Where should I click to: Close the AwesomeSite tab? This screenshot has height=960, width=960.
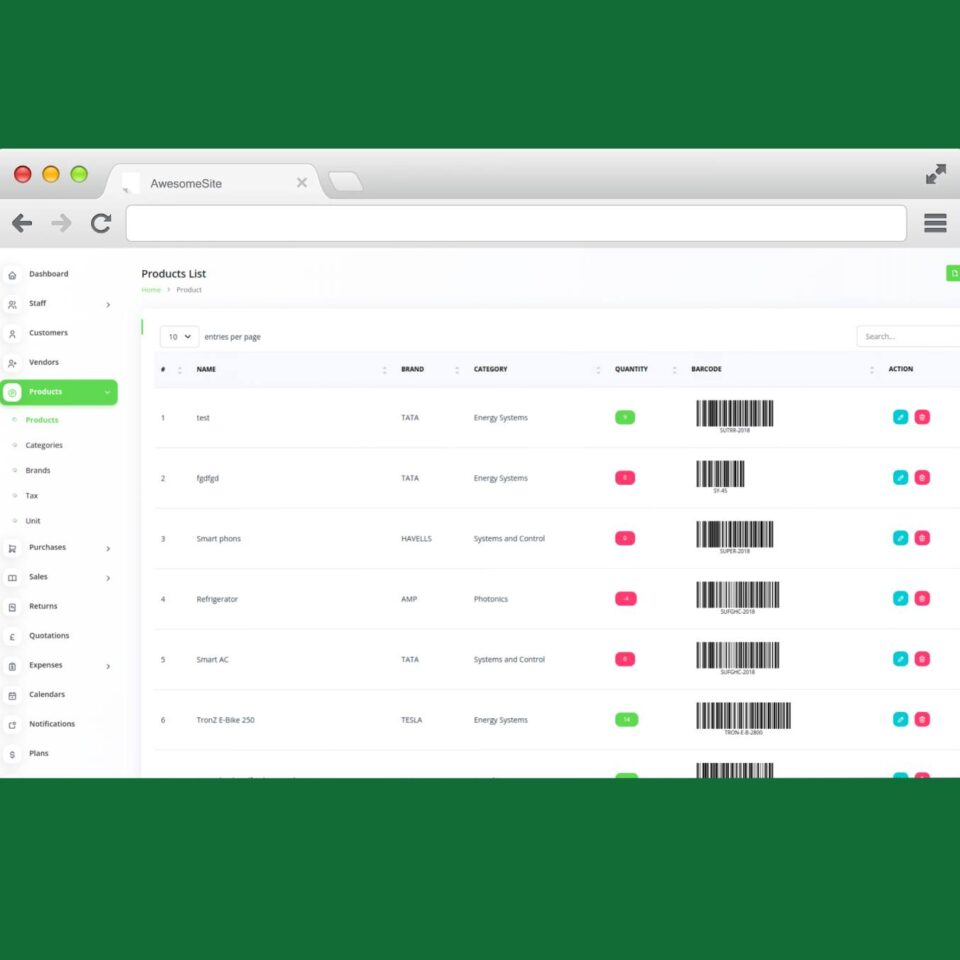click(302, 182)
